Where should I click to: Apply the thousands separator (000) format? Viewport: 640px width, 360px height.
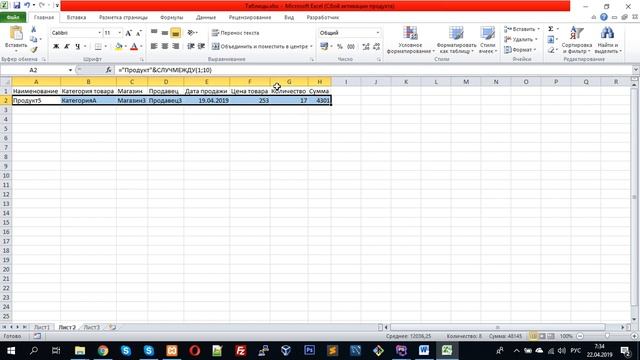tap(351, 47)
